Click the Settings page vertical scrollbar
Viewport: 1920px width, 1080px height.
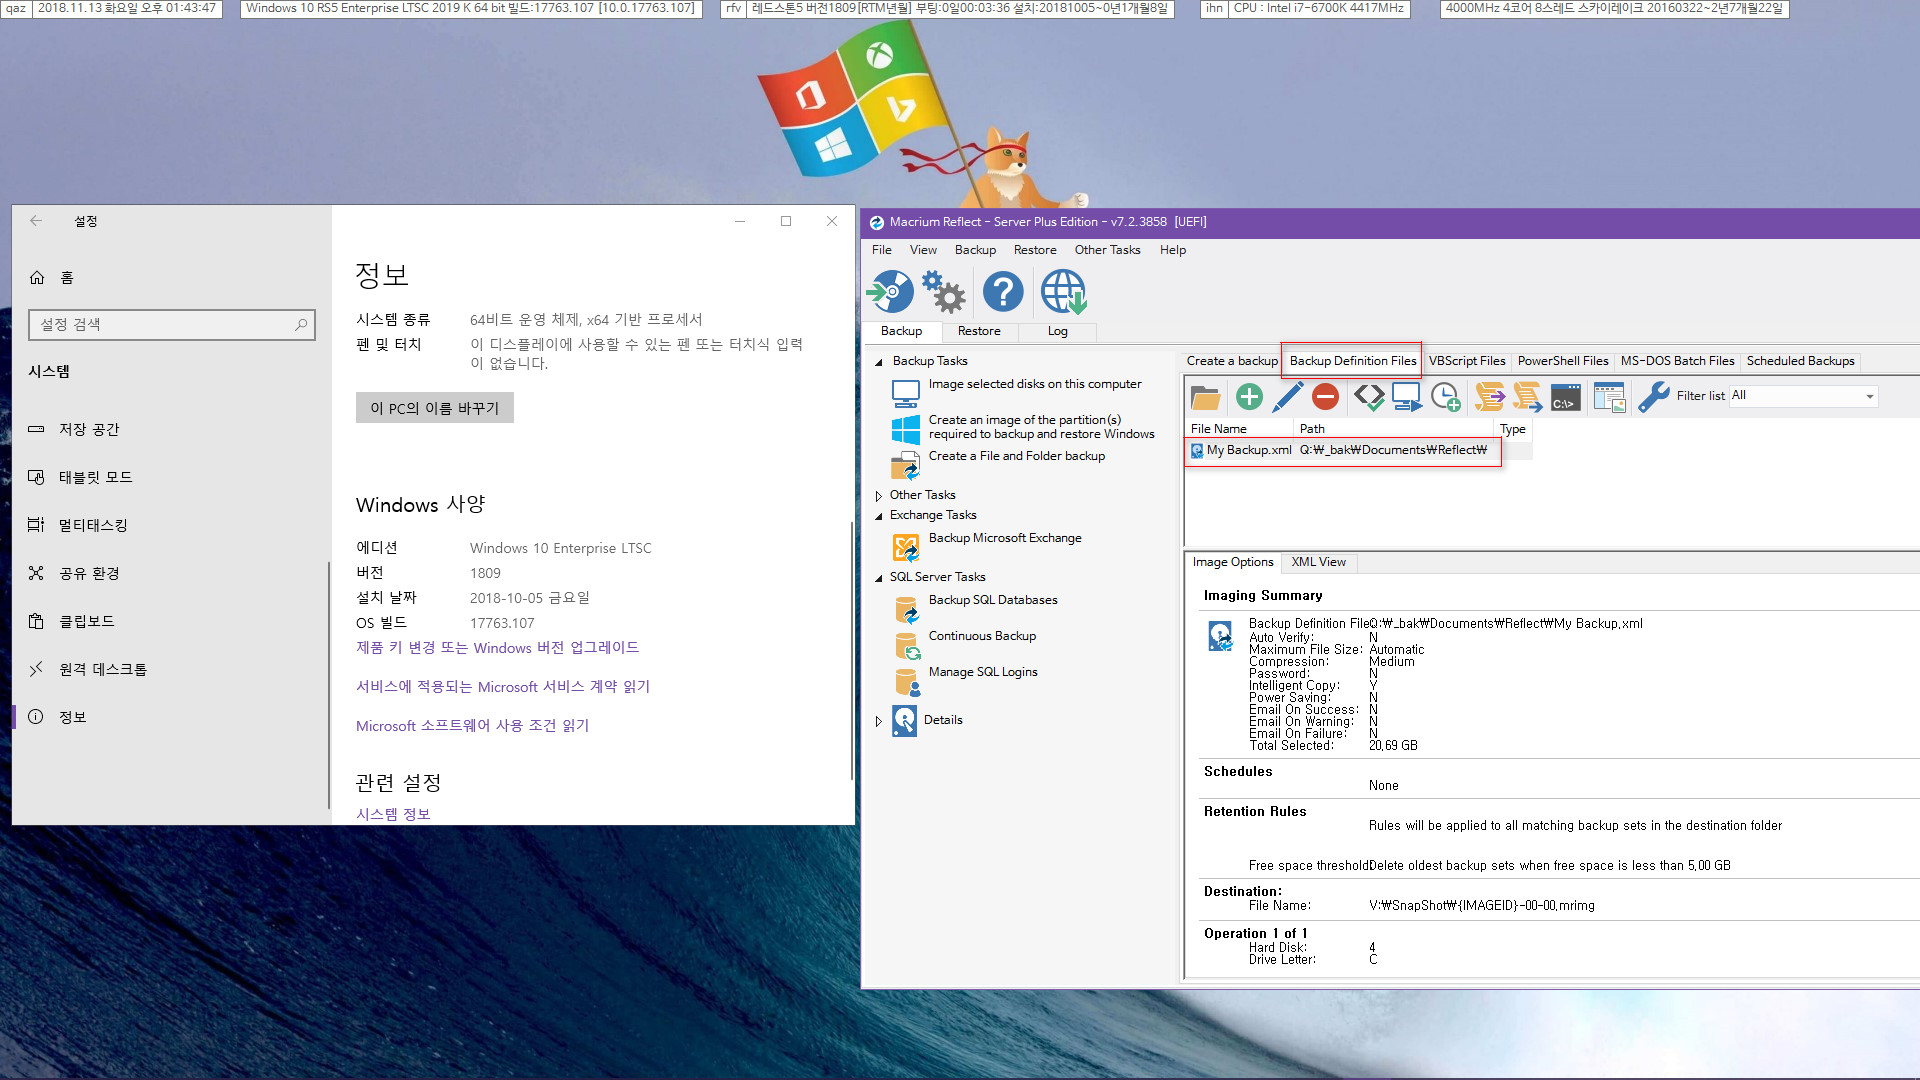(852, 650)
